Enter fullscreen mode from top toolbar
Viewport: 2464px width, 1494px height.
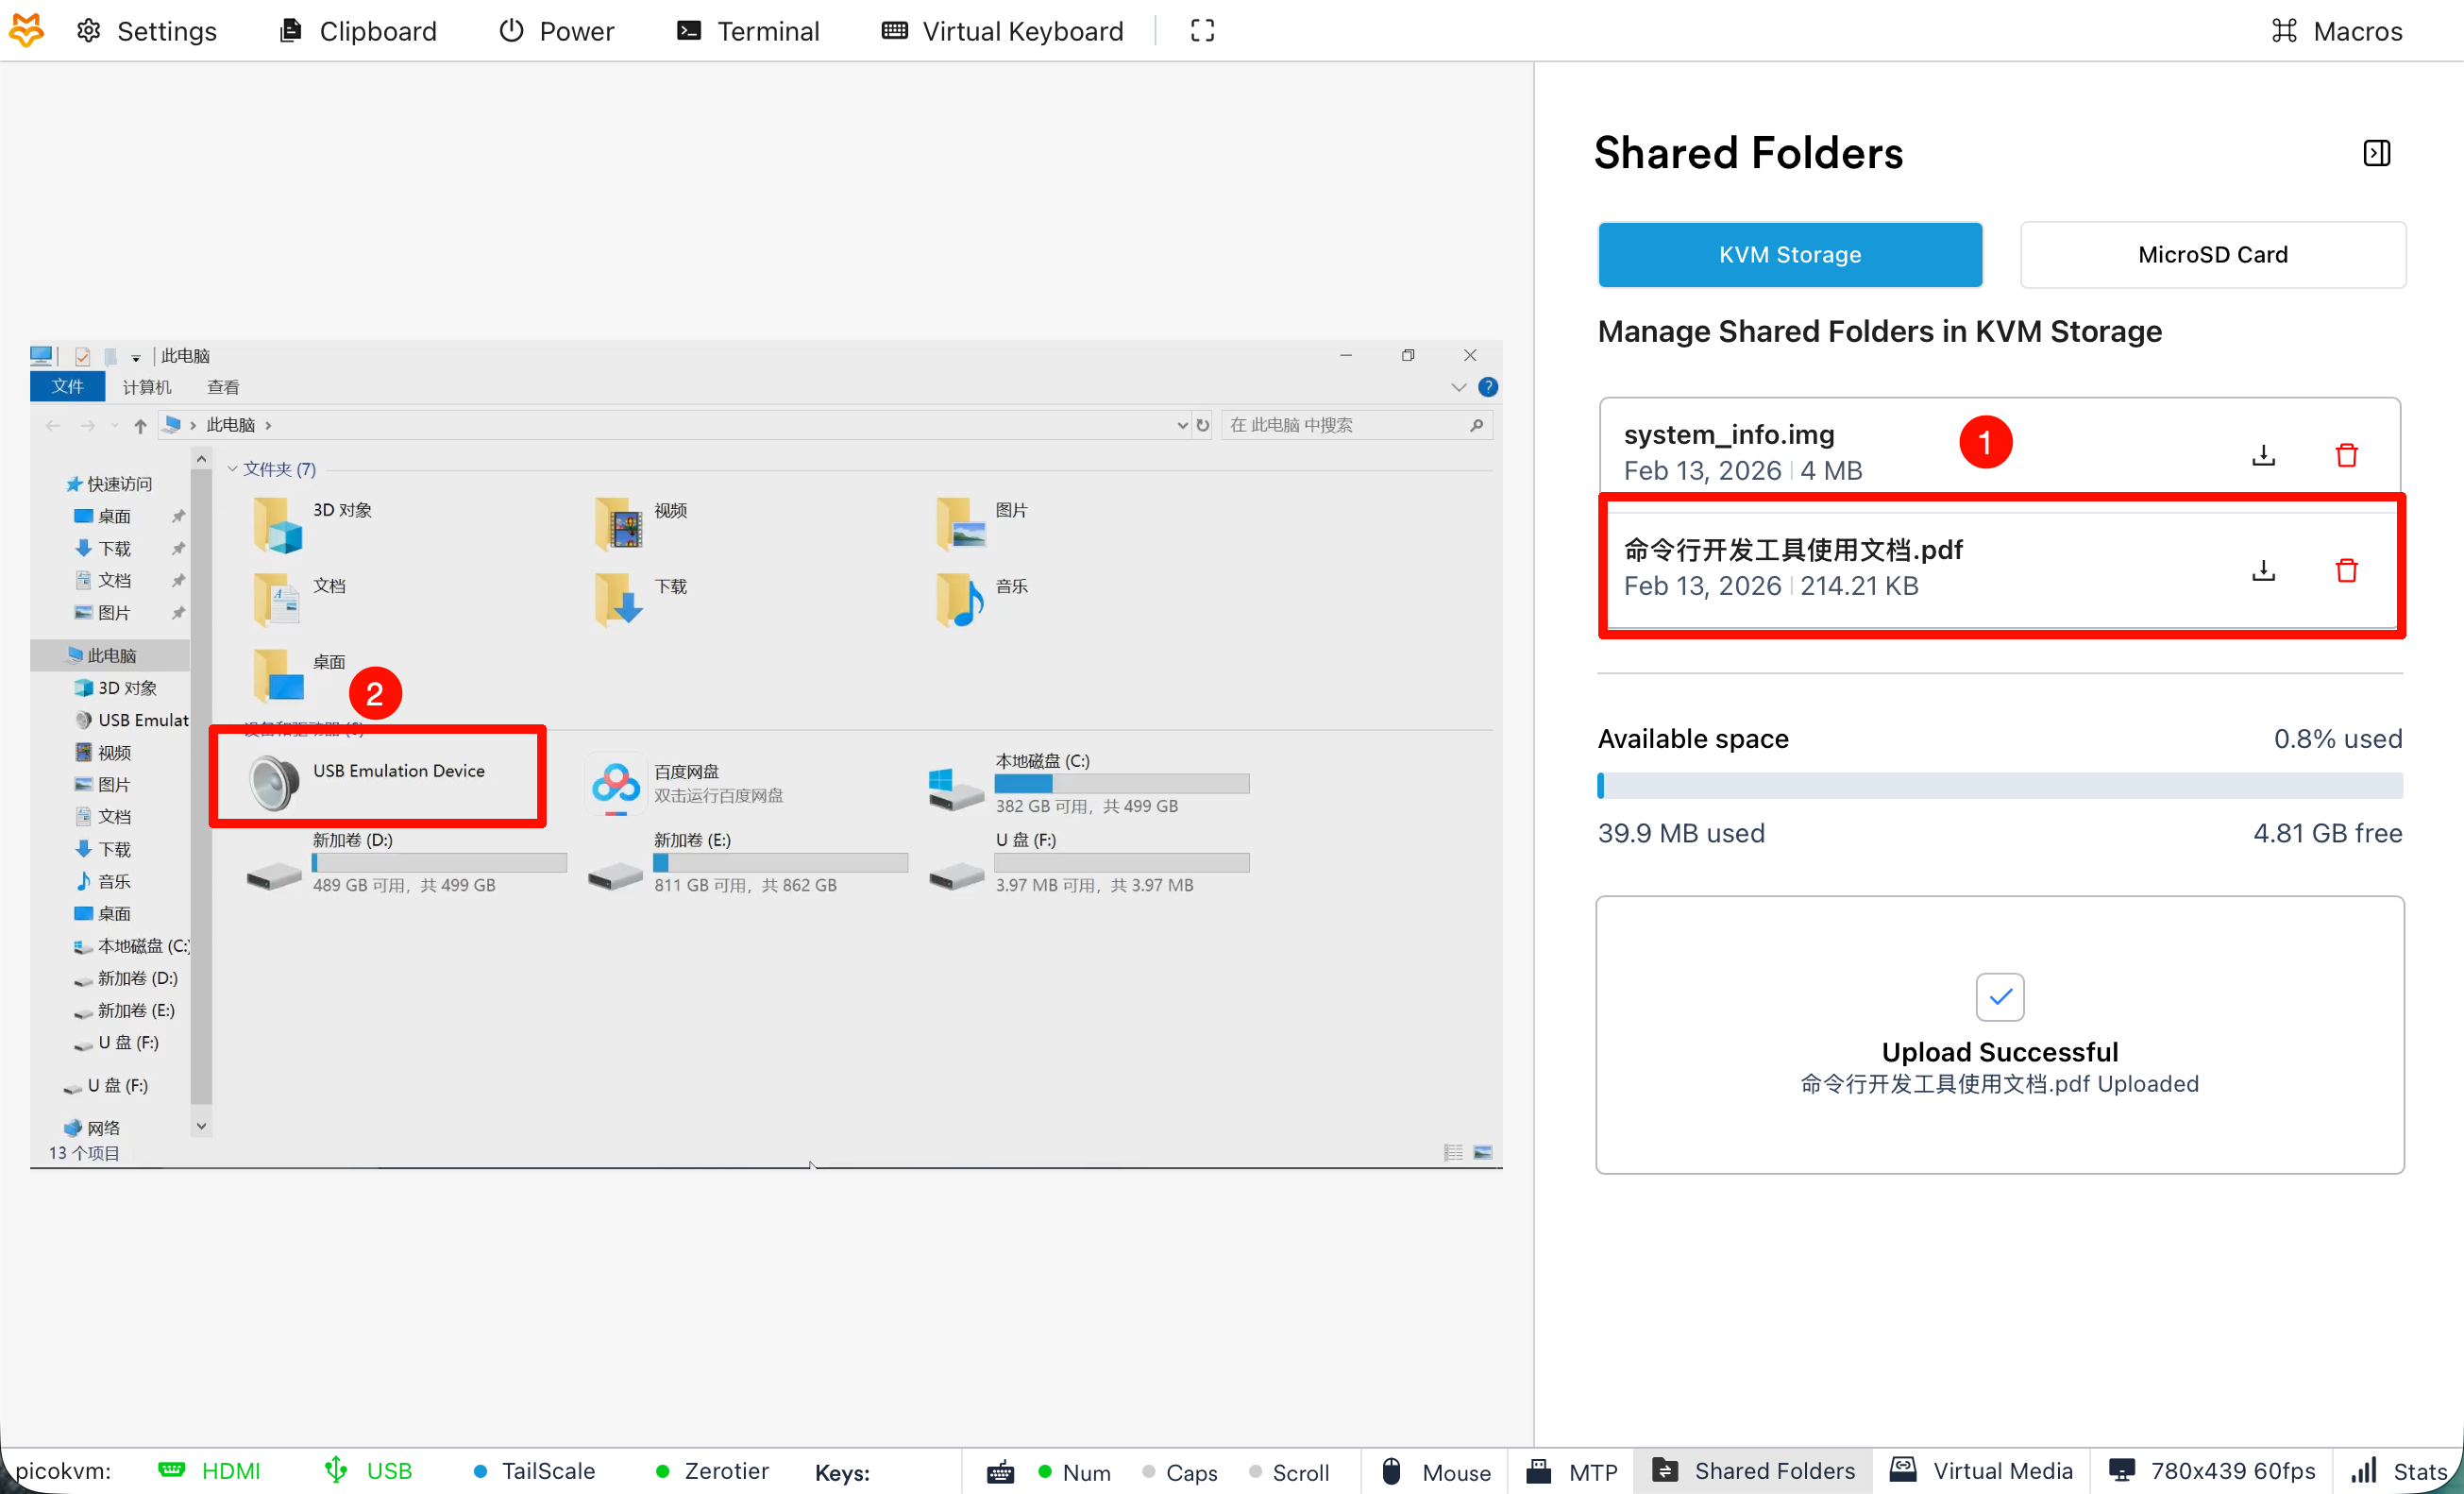coord(1202,31)
